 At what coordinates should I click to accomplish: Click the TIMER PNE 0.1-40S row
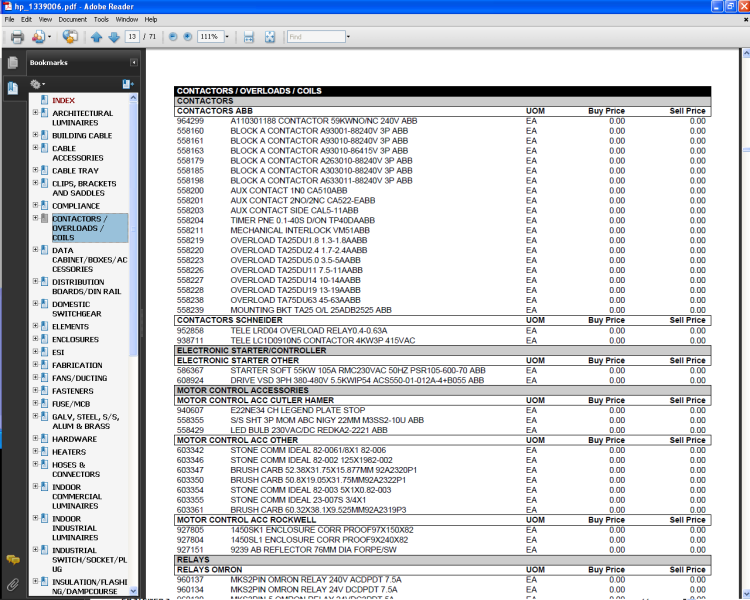441,220
